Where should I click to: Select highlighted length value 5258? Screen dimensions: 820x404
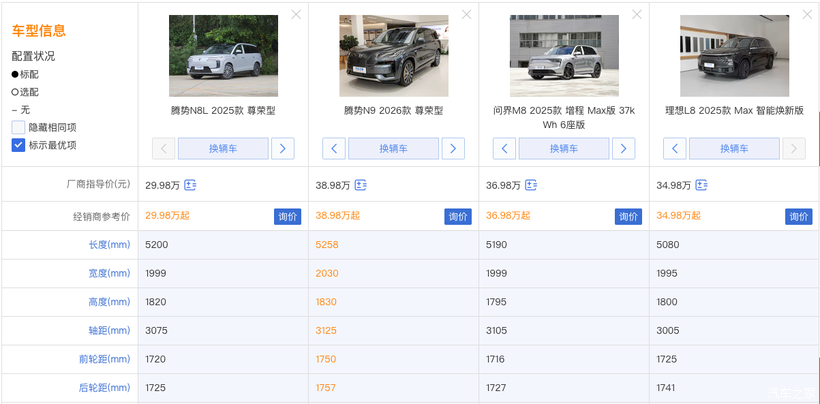327,245
